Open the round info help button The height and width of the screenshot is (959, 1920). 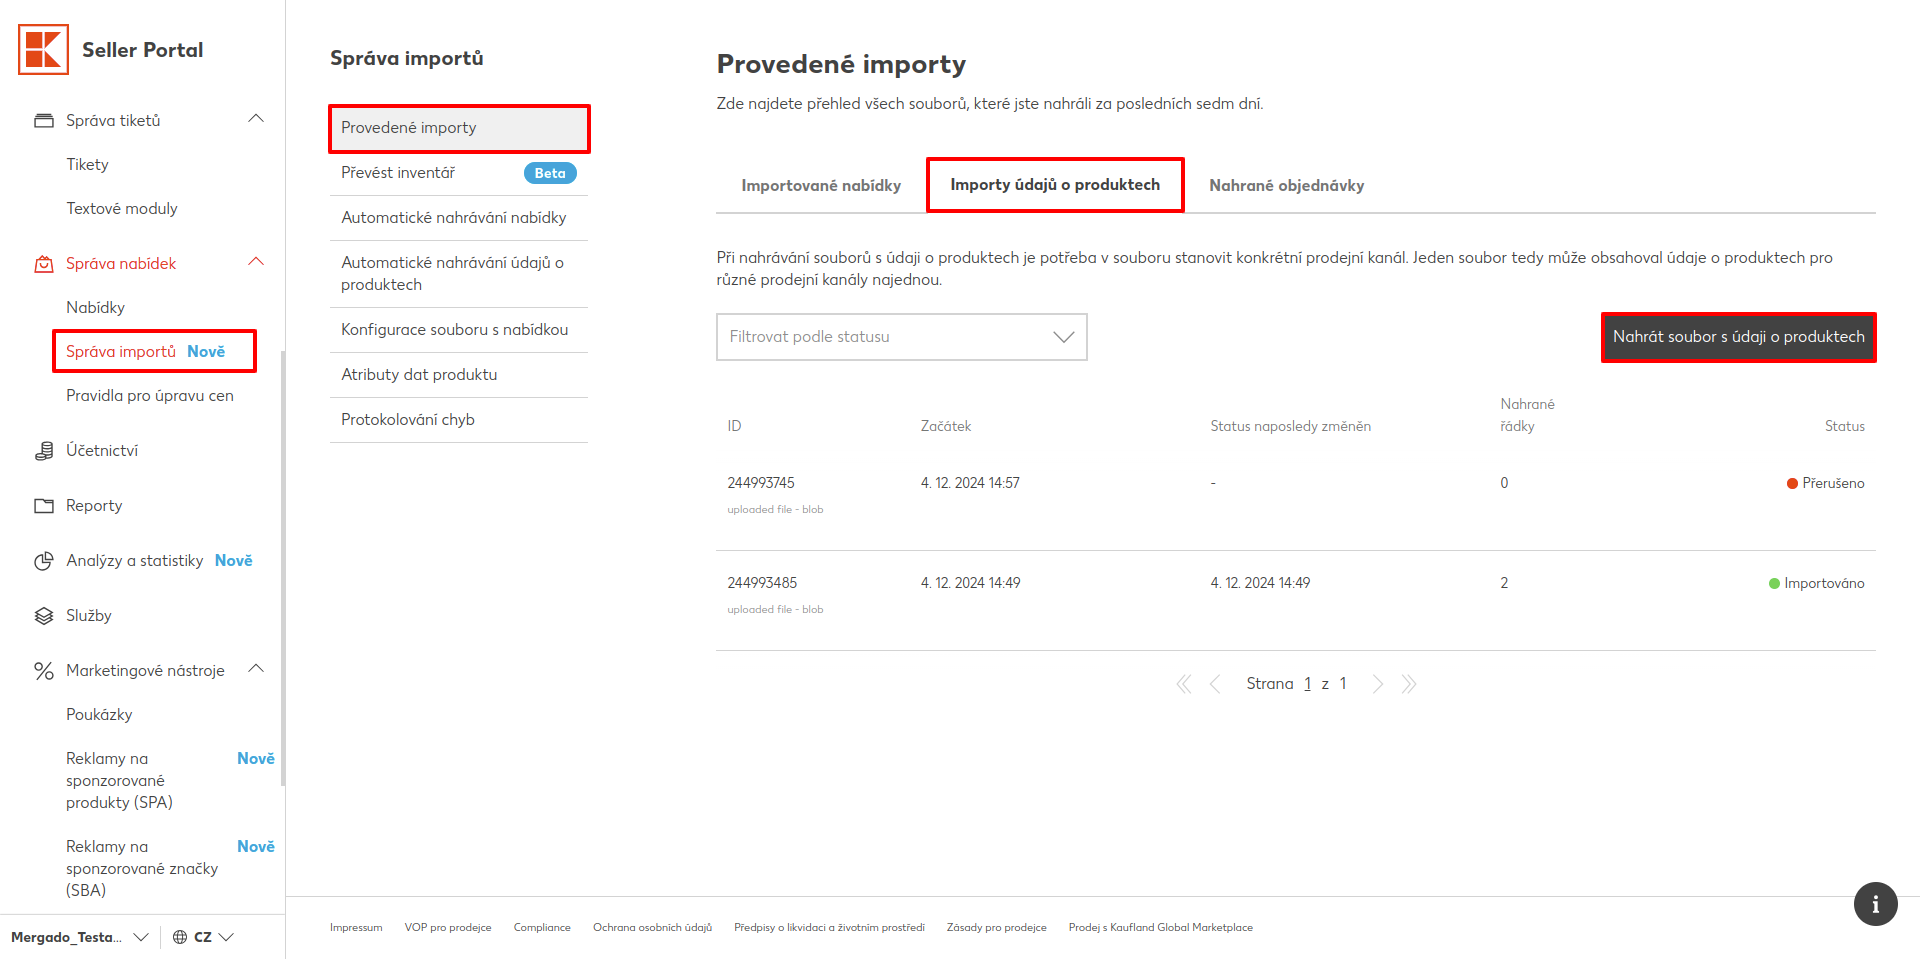1875,904
